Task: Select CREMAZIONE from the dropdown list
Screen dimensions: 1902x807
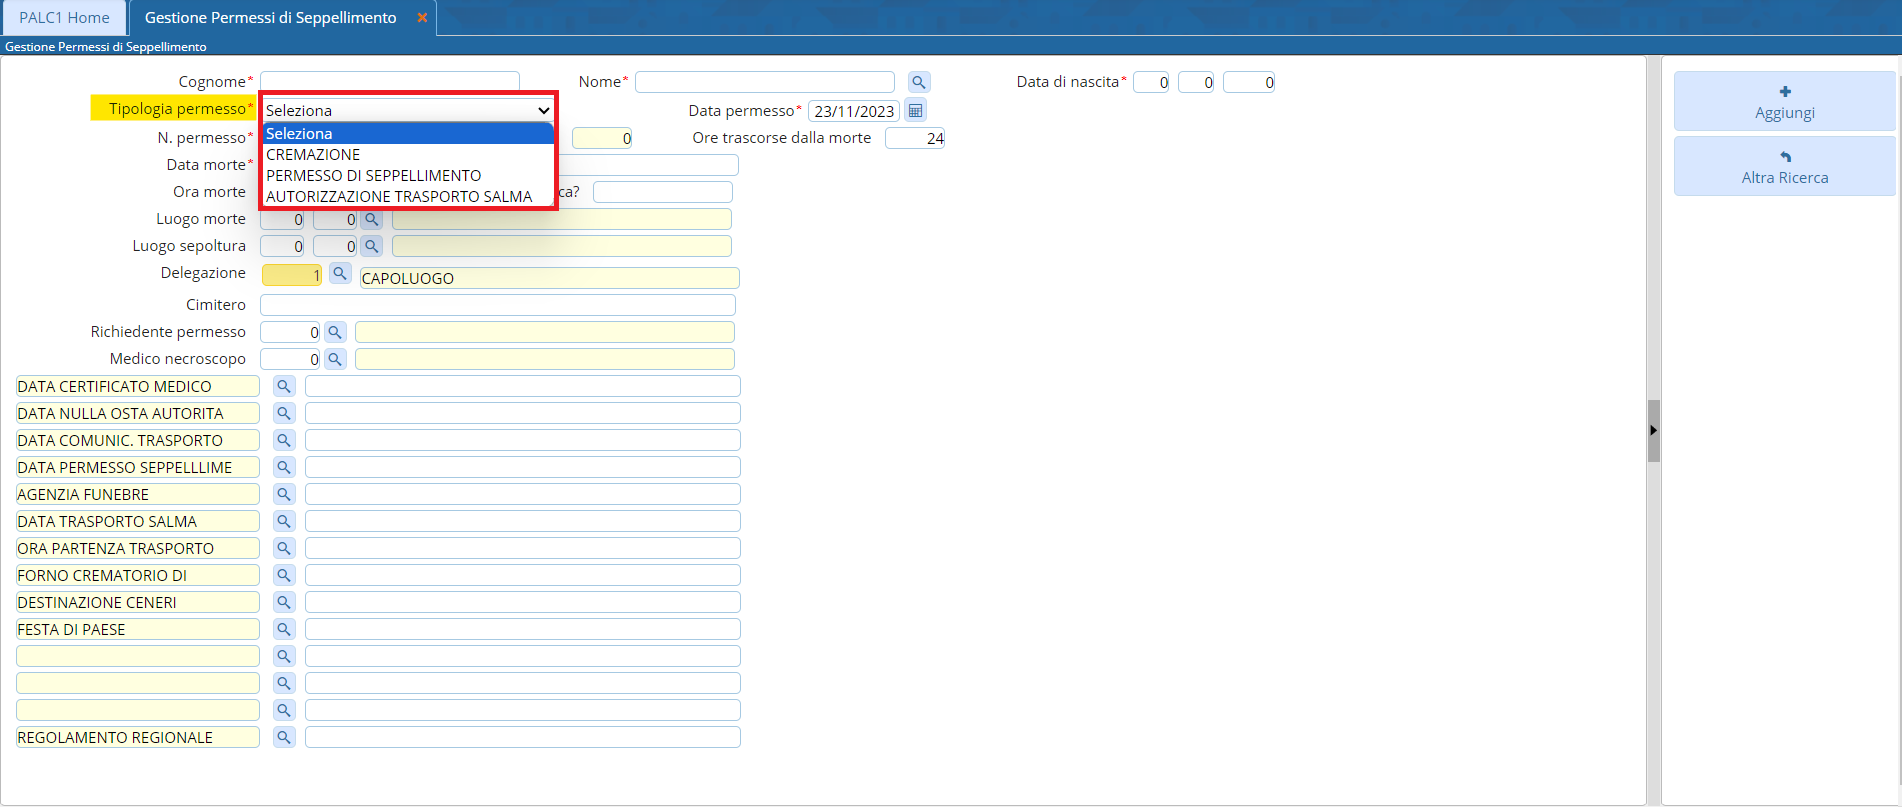Action: pos(313,155)
